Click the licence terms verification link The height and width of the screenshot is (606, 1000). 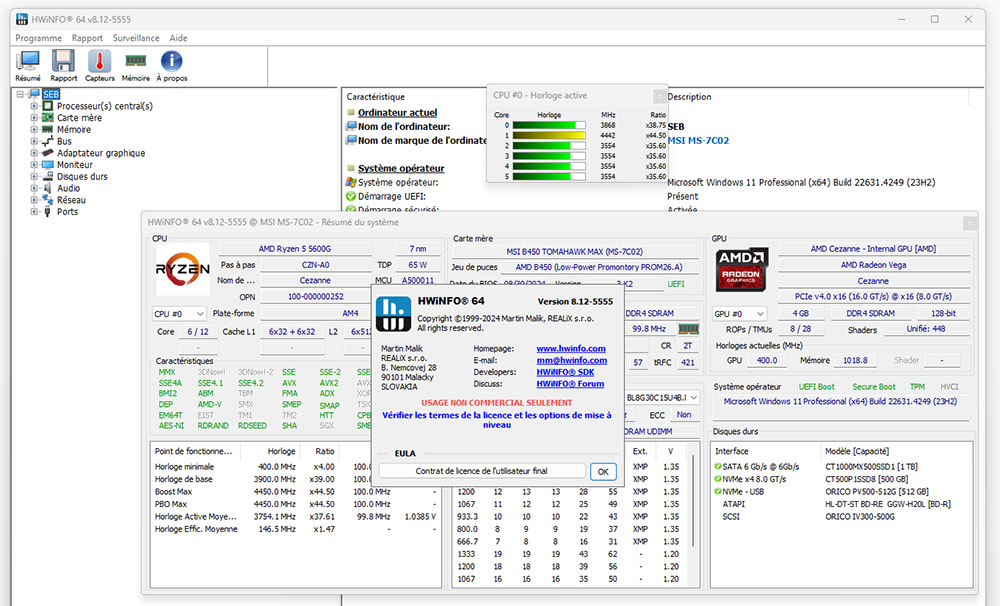pyautogui.click(x=497, y=420)
